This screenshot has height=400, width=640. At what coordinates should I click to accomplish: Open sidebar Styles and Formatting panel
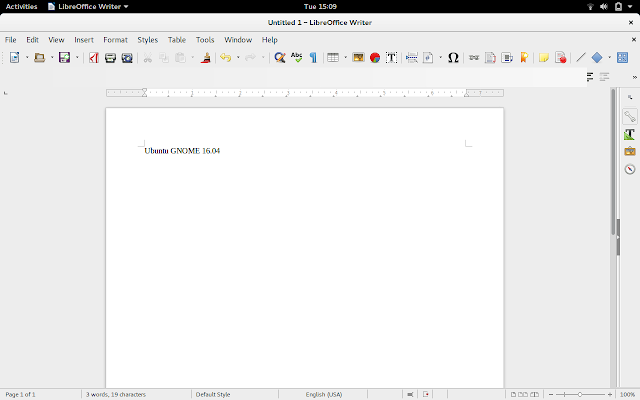click(x=630, y=134)
